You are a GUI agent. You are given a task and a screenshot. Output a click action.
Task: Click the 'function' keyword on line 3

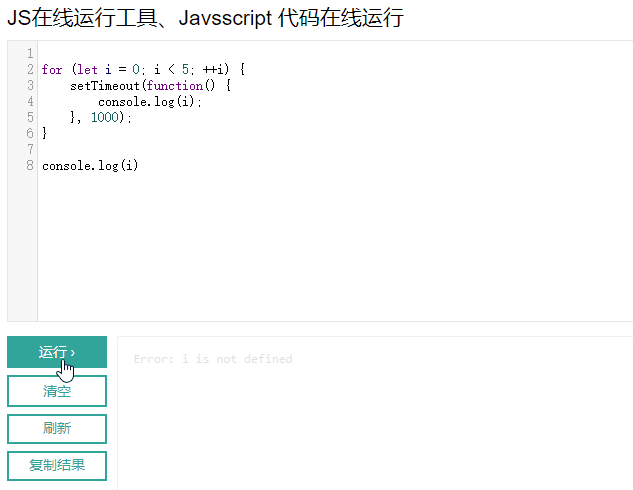174,86
